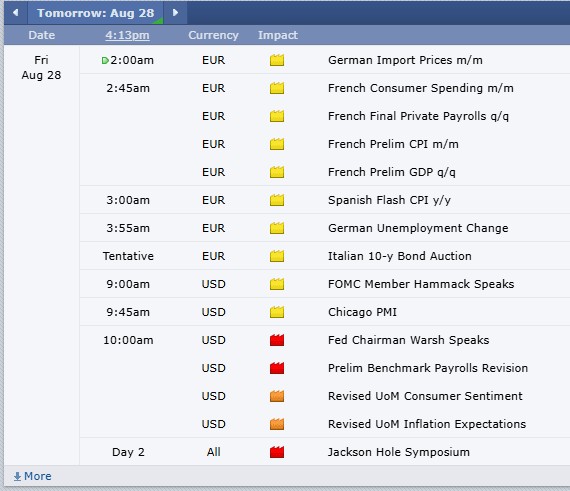Image resolution: width=570 pixels, height=491 pixels.
Task: Click yellow impact icon for Chicago PMI
Action: [x=277, y=312]
